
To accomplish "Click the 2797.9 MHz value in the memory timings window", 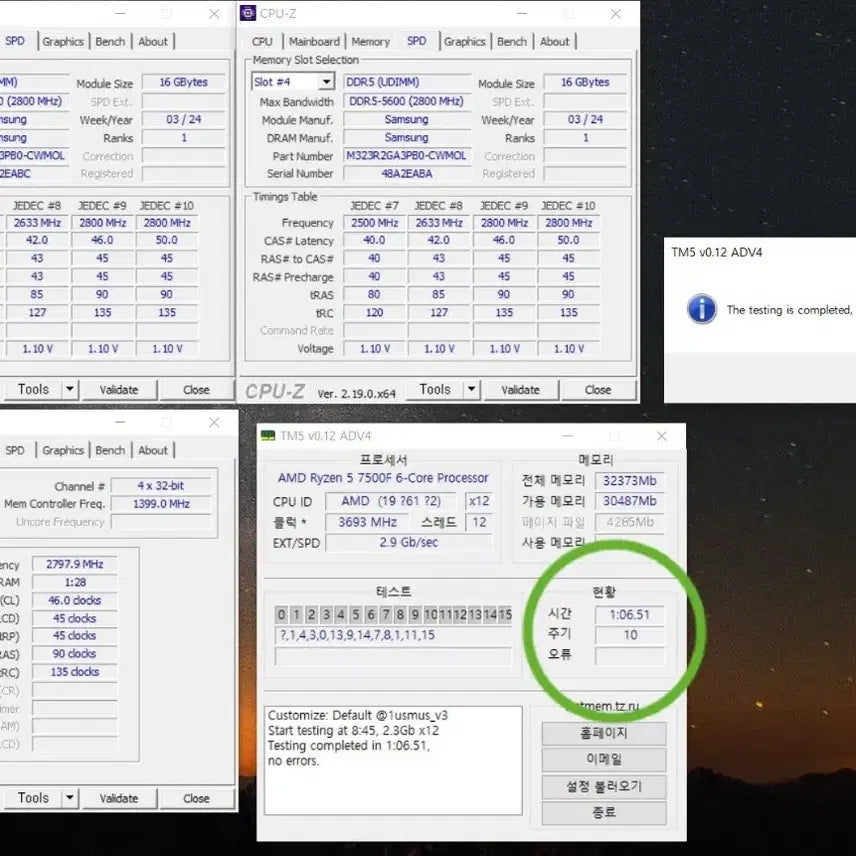I will pyautogui.click(x=75, y=564).
